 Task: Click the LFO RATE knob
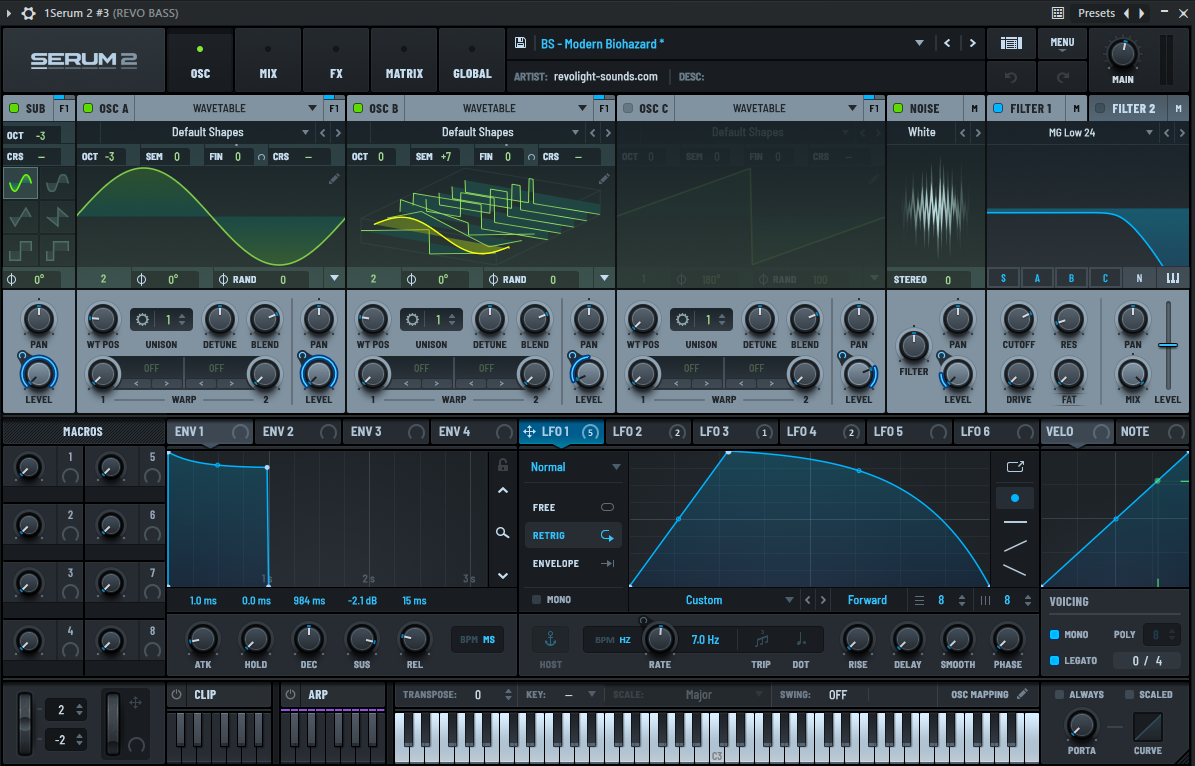659,639
